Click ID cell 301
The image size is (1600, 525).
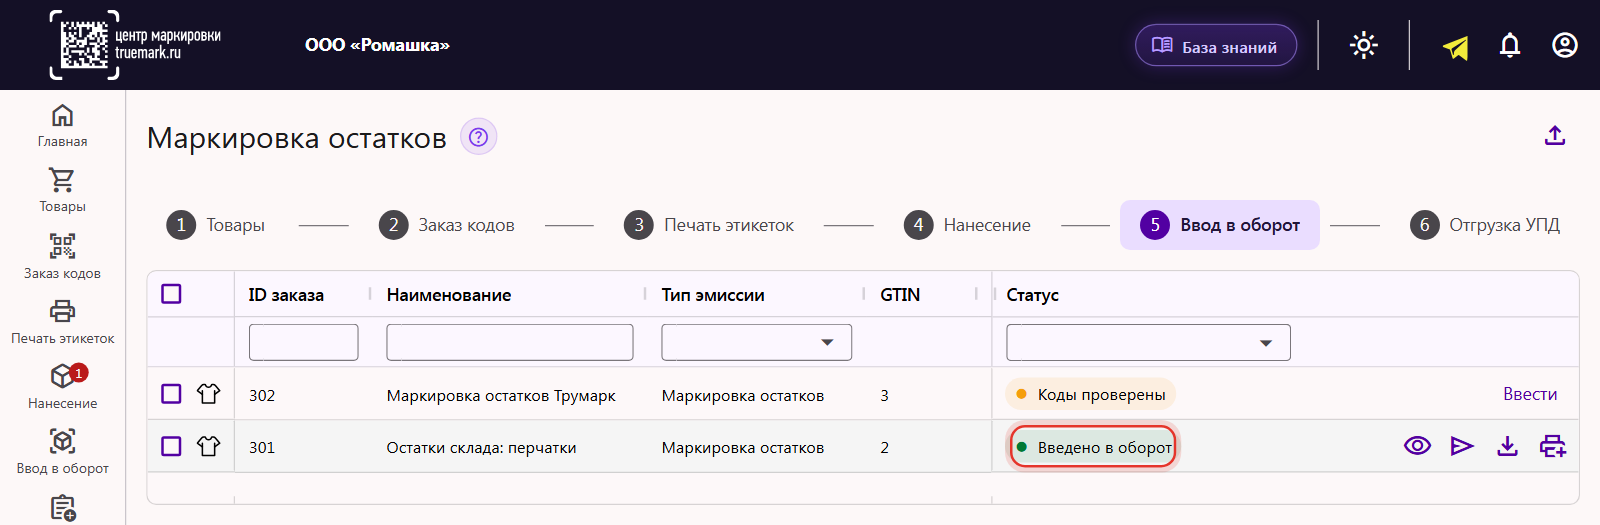[x=262, y=447]
